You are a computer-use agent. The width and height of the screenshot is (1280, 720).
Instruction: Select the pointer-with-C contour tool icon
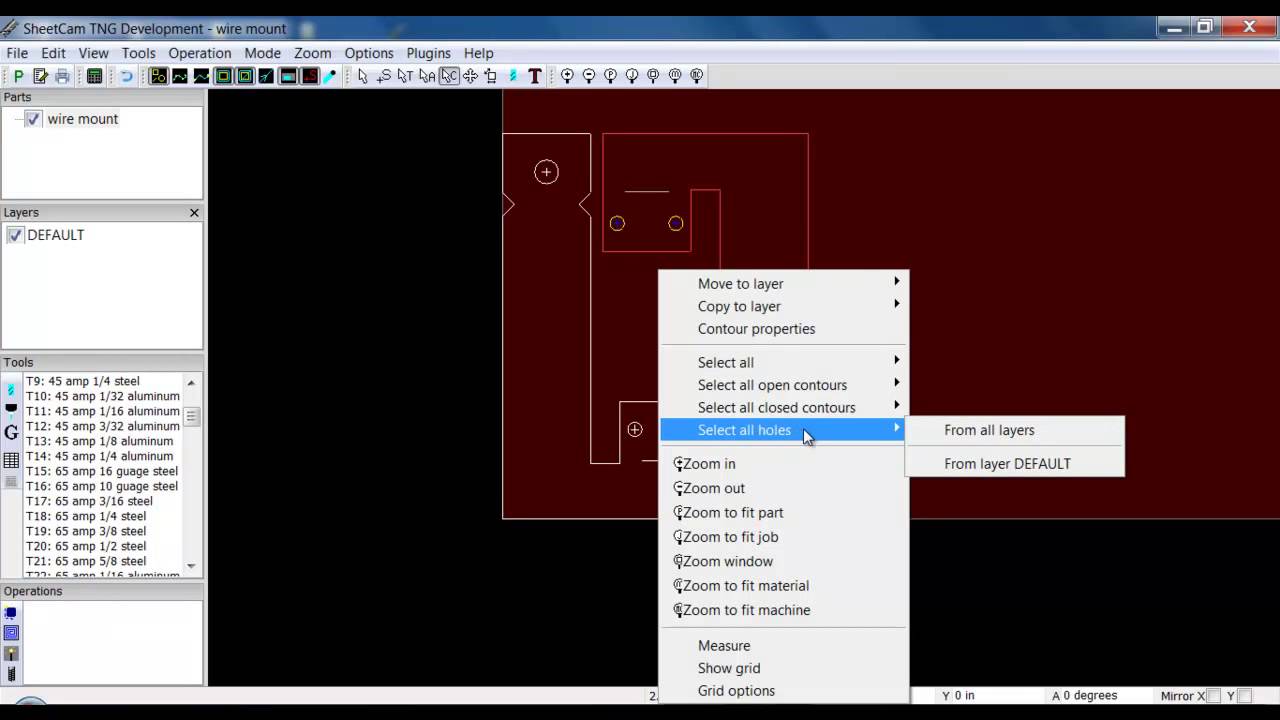tap(449, 76)
